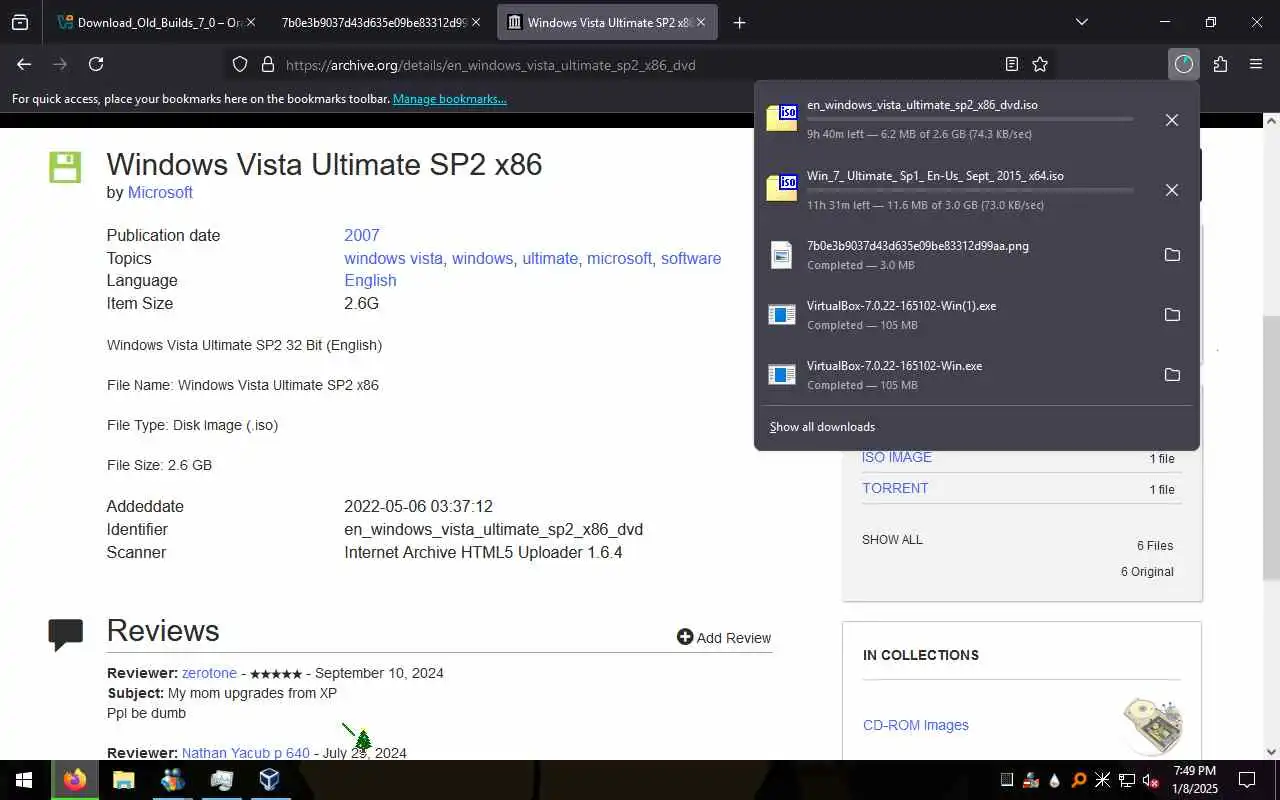This screenshot has width=1280, height=800.
Task: Click the Win_7_Ultimate_Sp1 x64.iso download progress bar
Action: [970, 190]
